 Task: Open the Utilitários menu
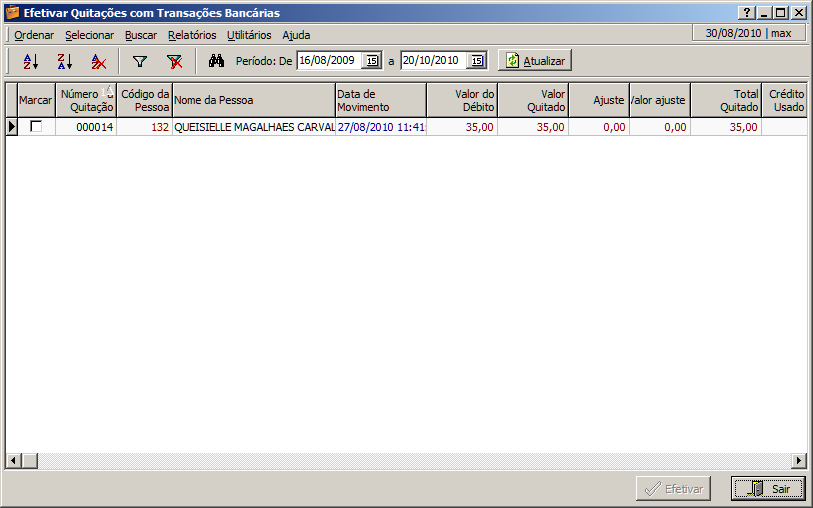249,35
